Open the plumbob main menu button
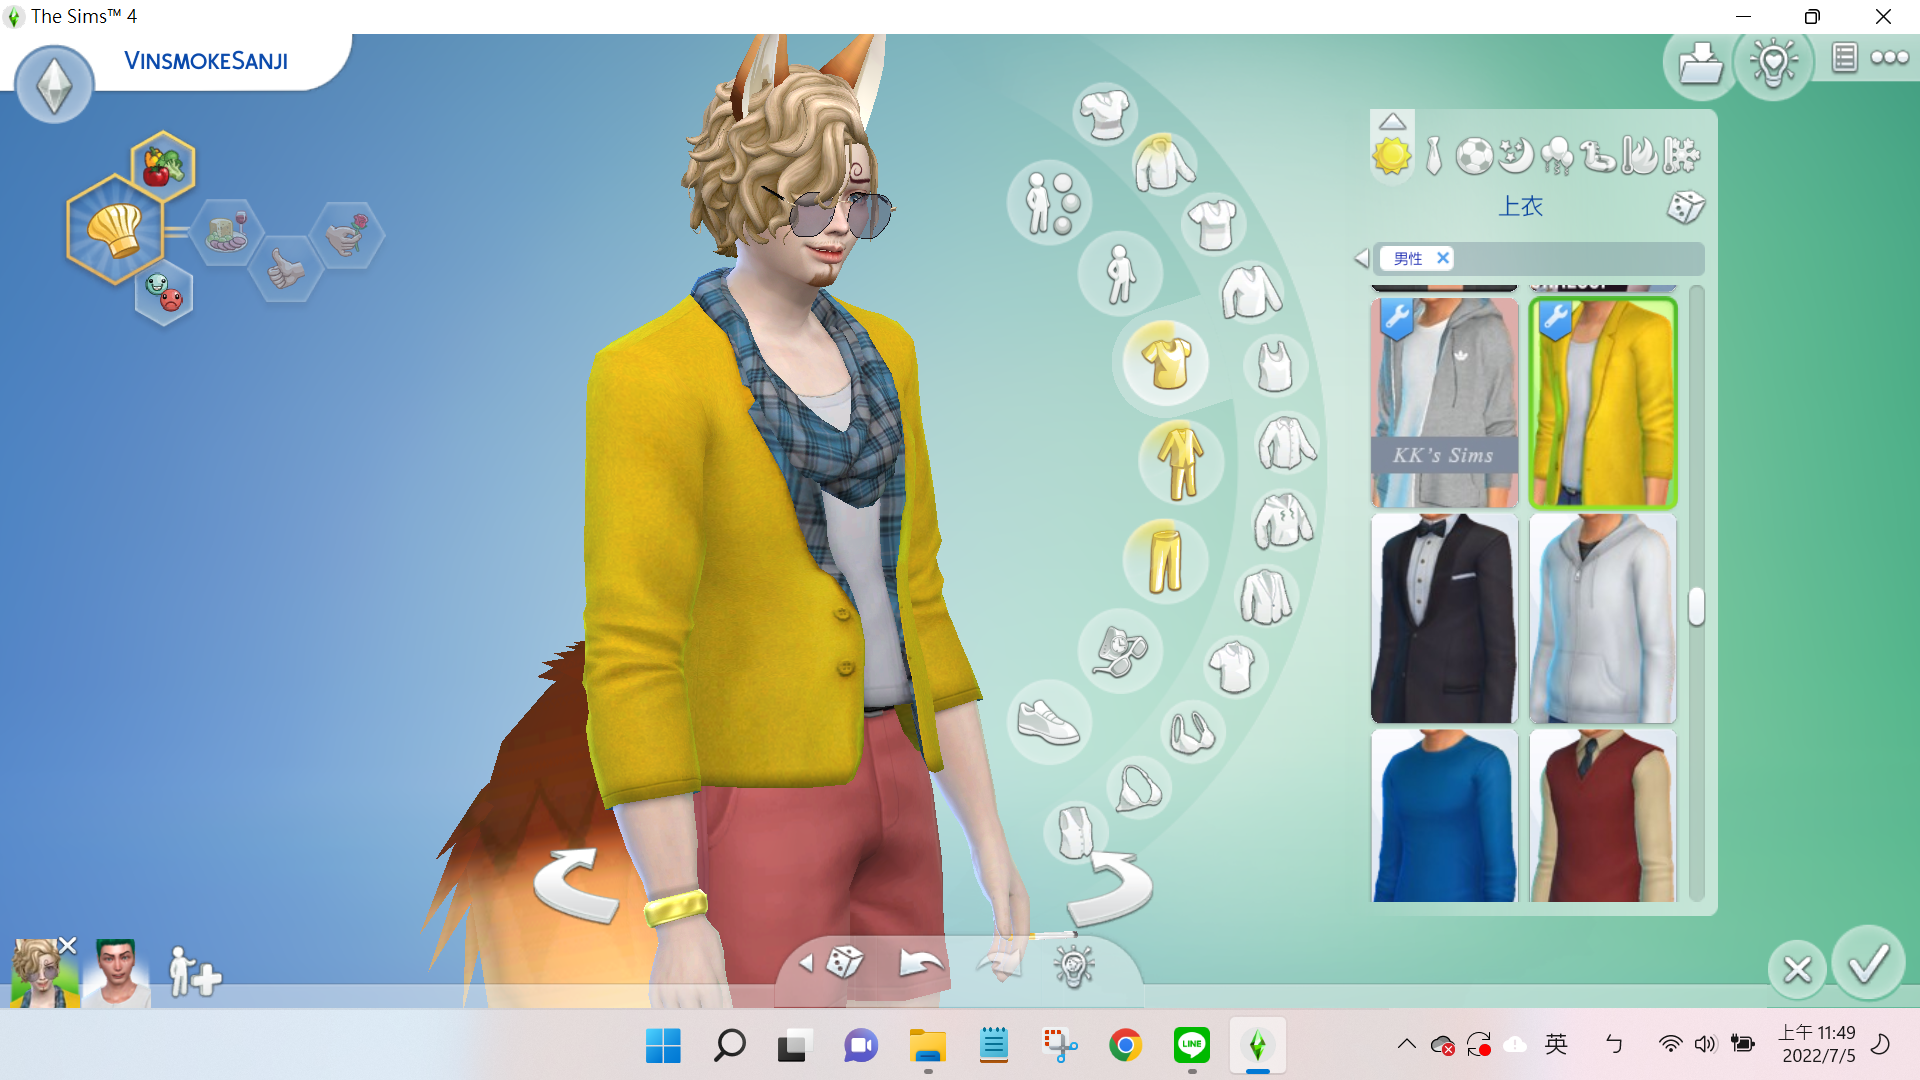The image size is (1920, 1080). [x=54, y=86]
